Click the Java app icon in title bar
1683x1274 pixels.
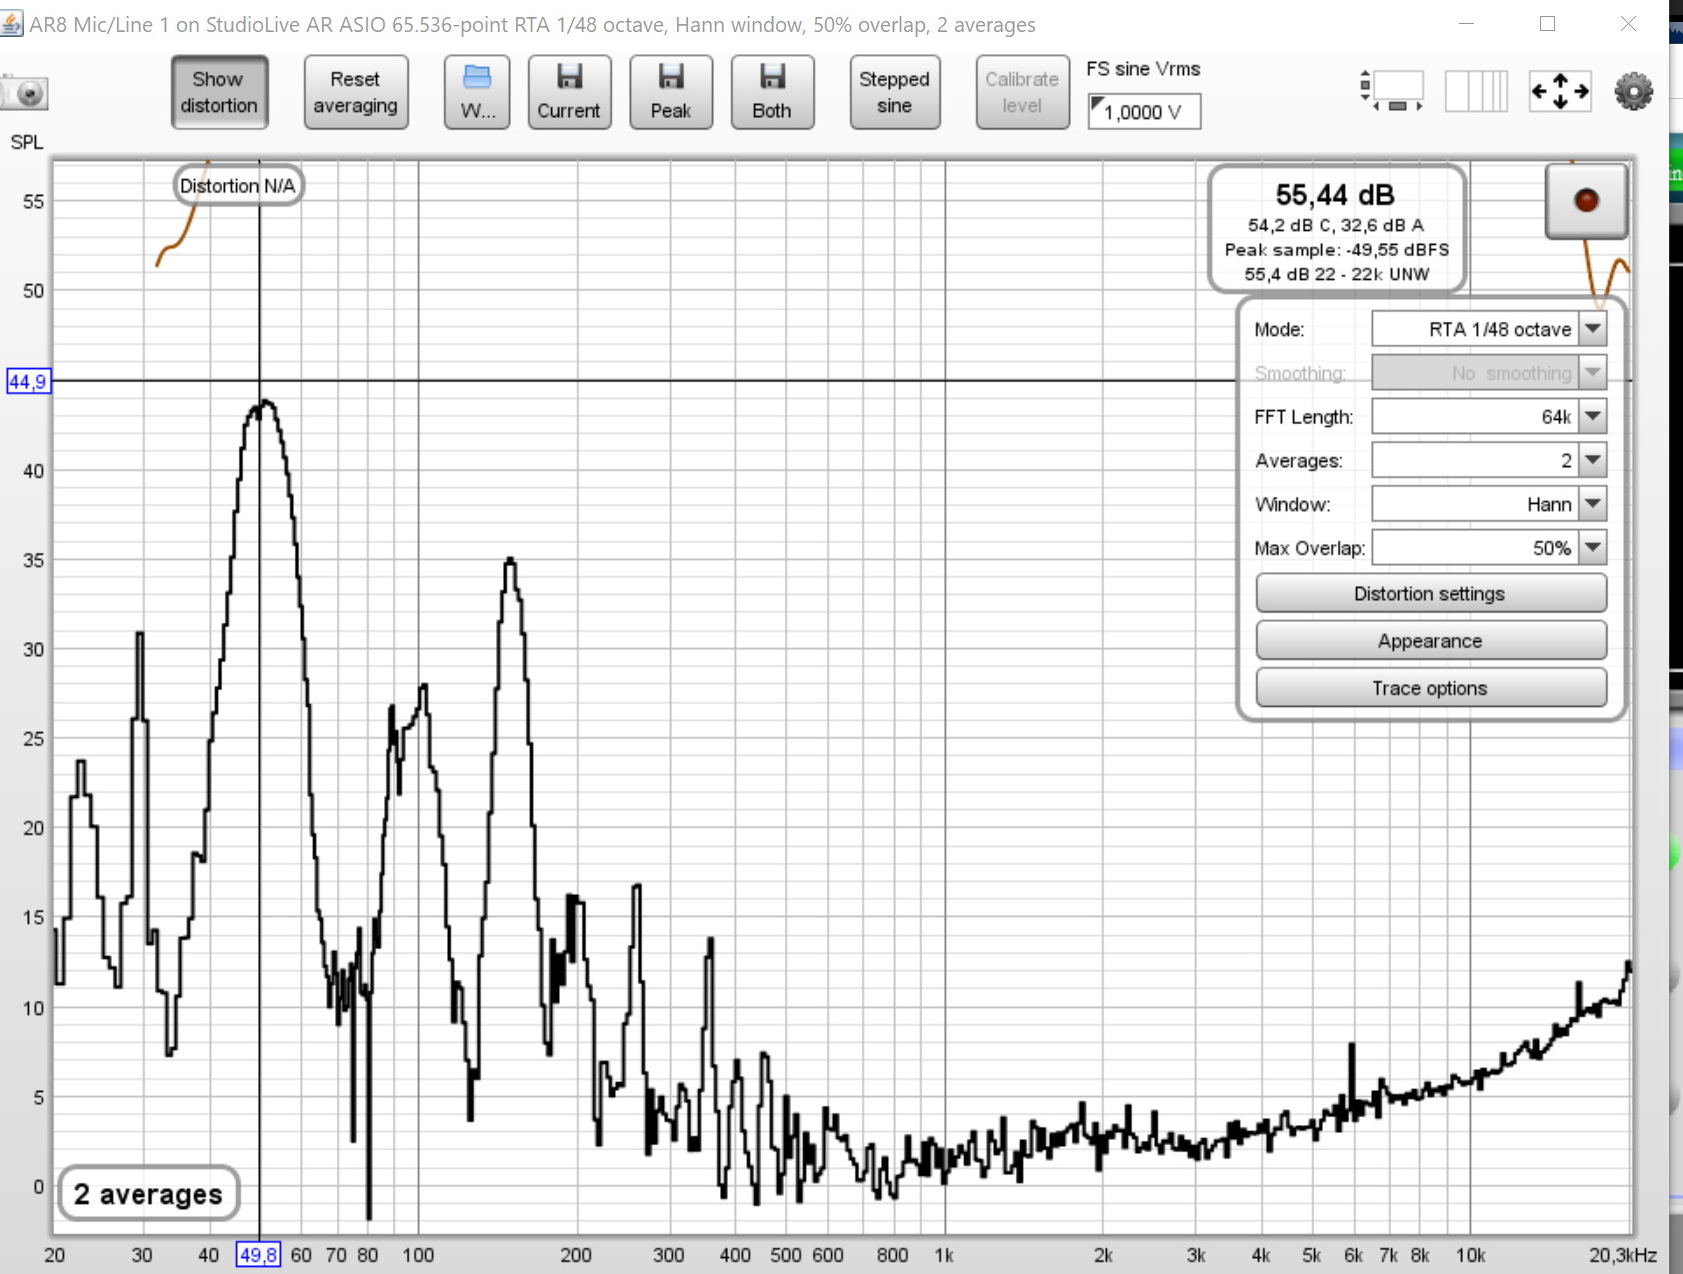tap(11, 24)
